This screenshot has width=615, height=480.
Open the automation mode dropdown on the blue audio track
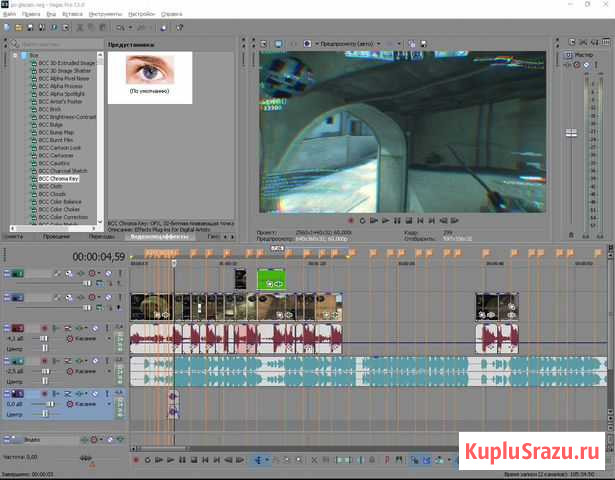pyautogui.click(x=109, y=404)
